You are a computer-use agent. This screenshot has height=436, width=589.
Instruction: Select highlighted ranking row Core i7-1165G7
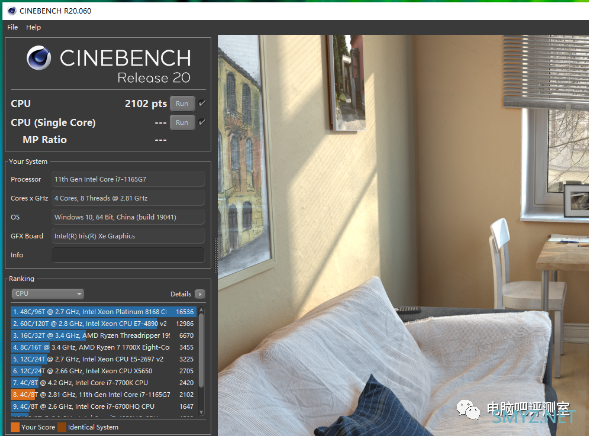coord(104,395)
